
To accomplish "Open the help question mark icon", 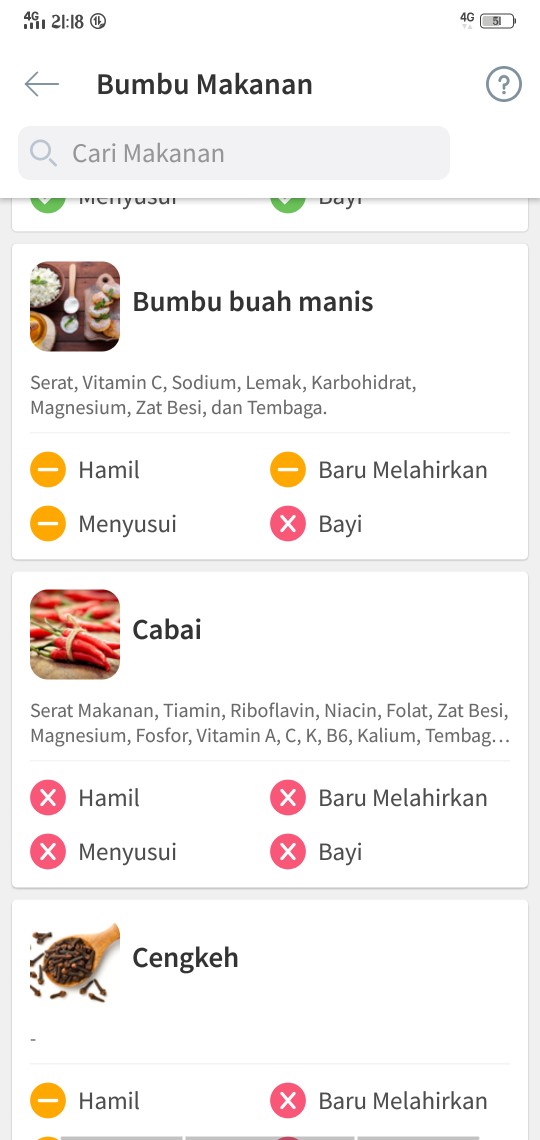I will (x=504, y=84).
